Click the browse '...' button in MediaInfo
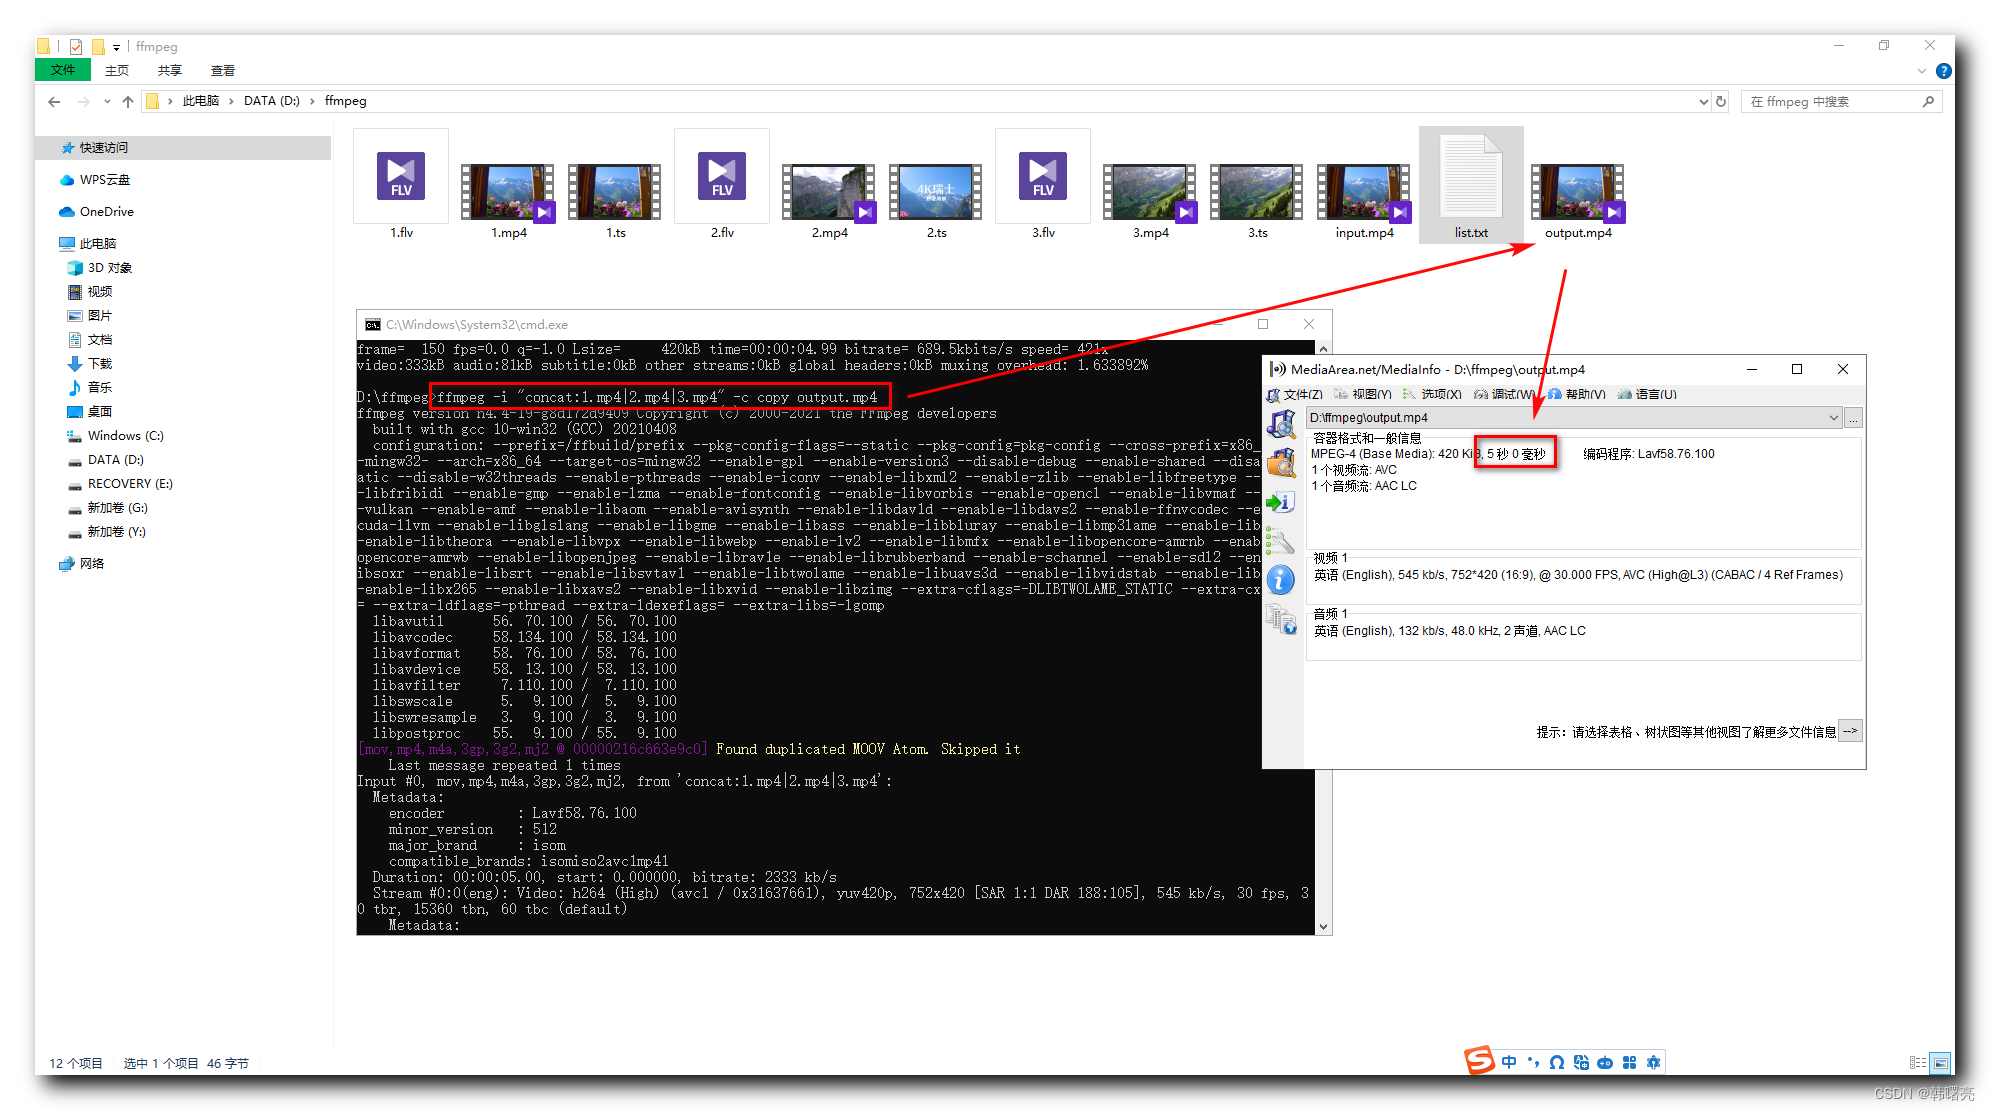 1853,418
